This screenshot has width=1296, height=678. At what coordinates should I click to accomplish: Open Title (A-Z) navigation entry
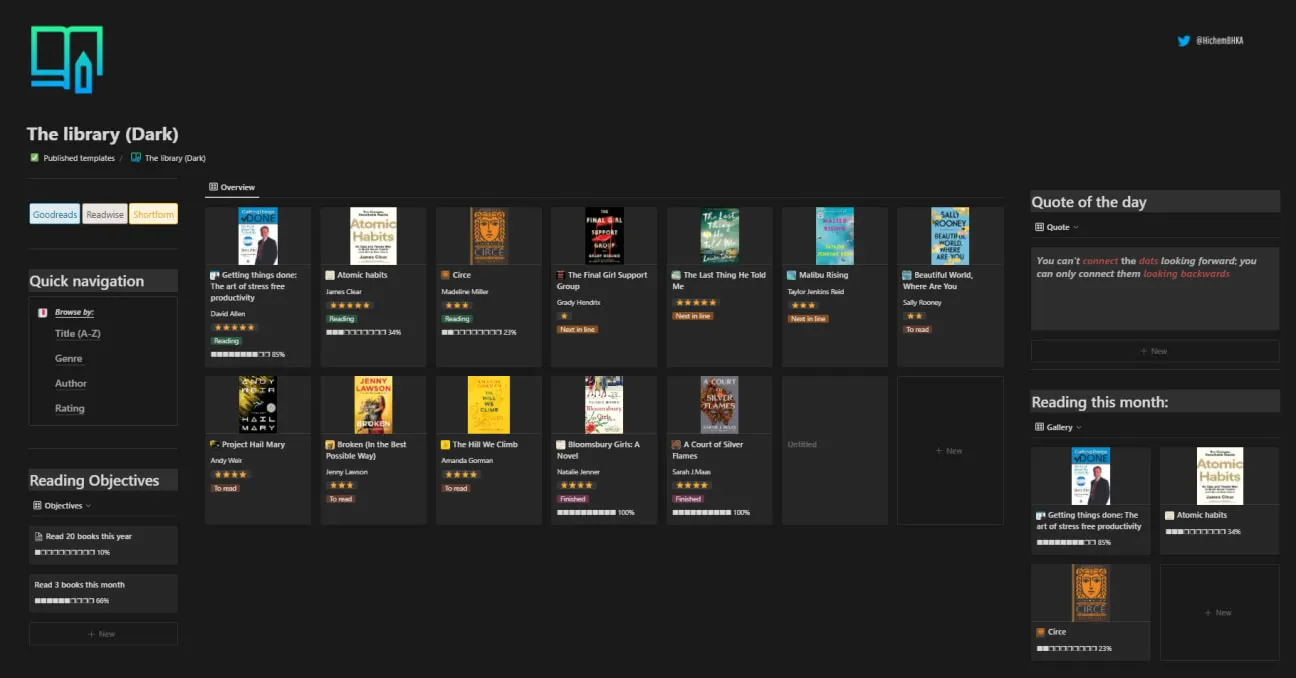tap(78, 334)
